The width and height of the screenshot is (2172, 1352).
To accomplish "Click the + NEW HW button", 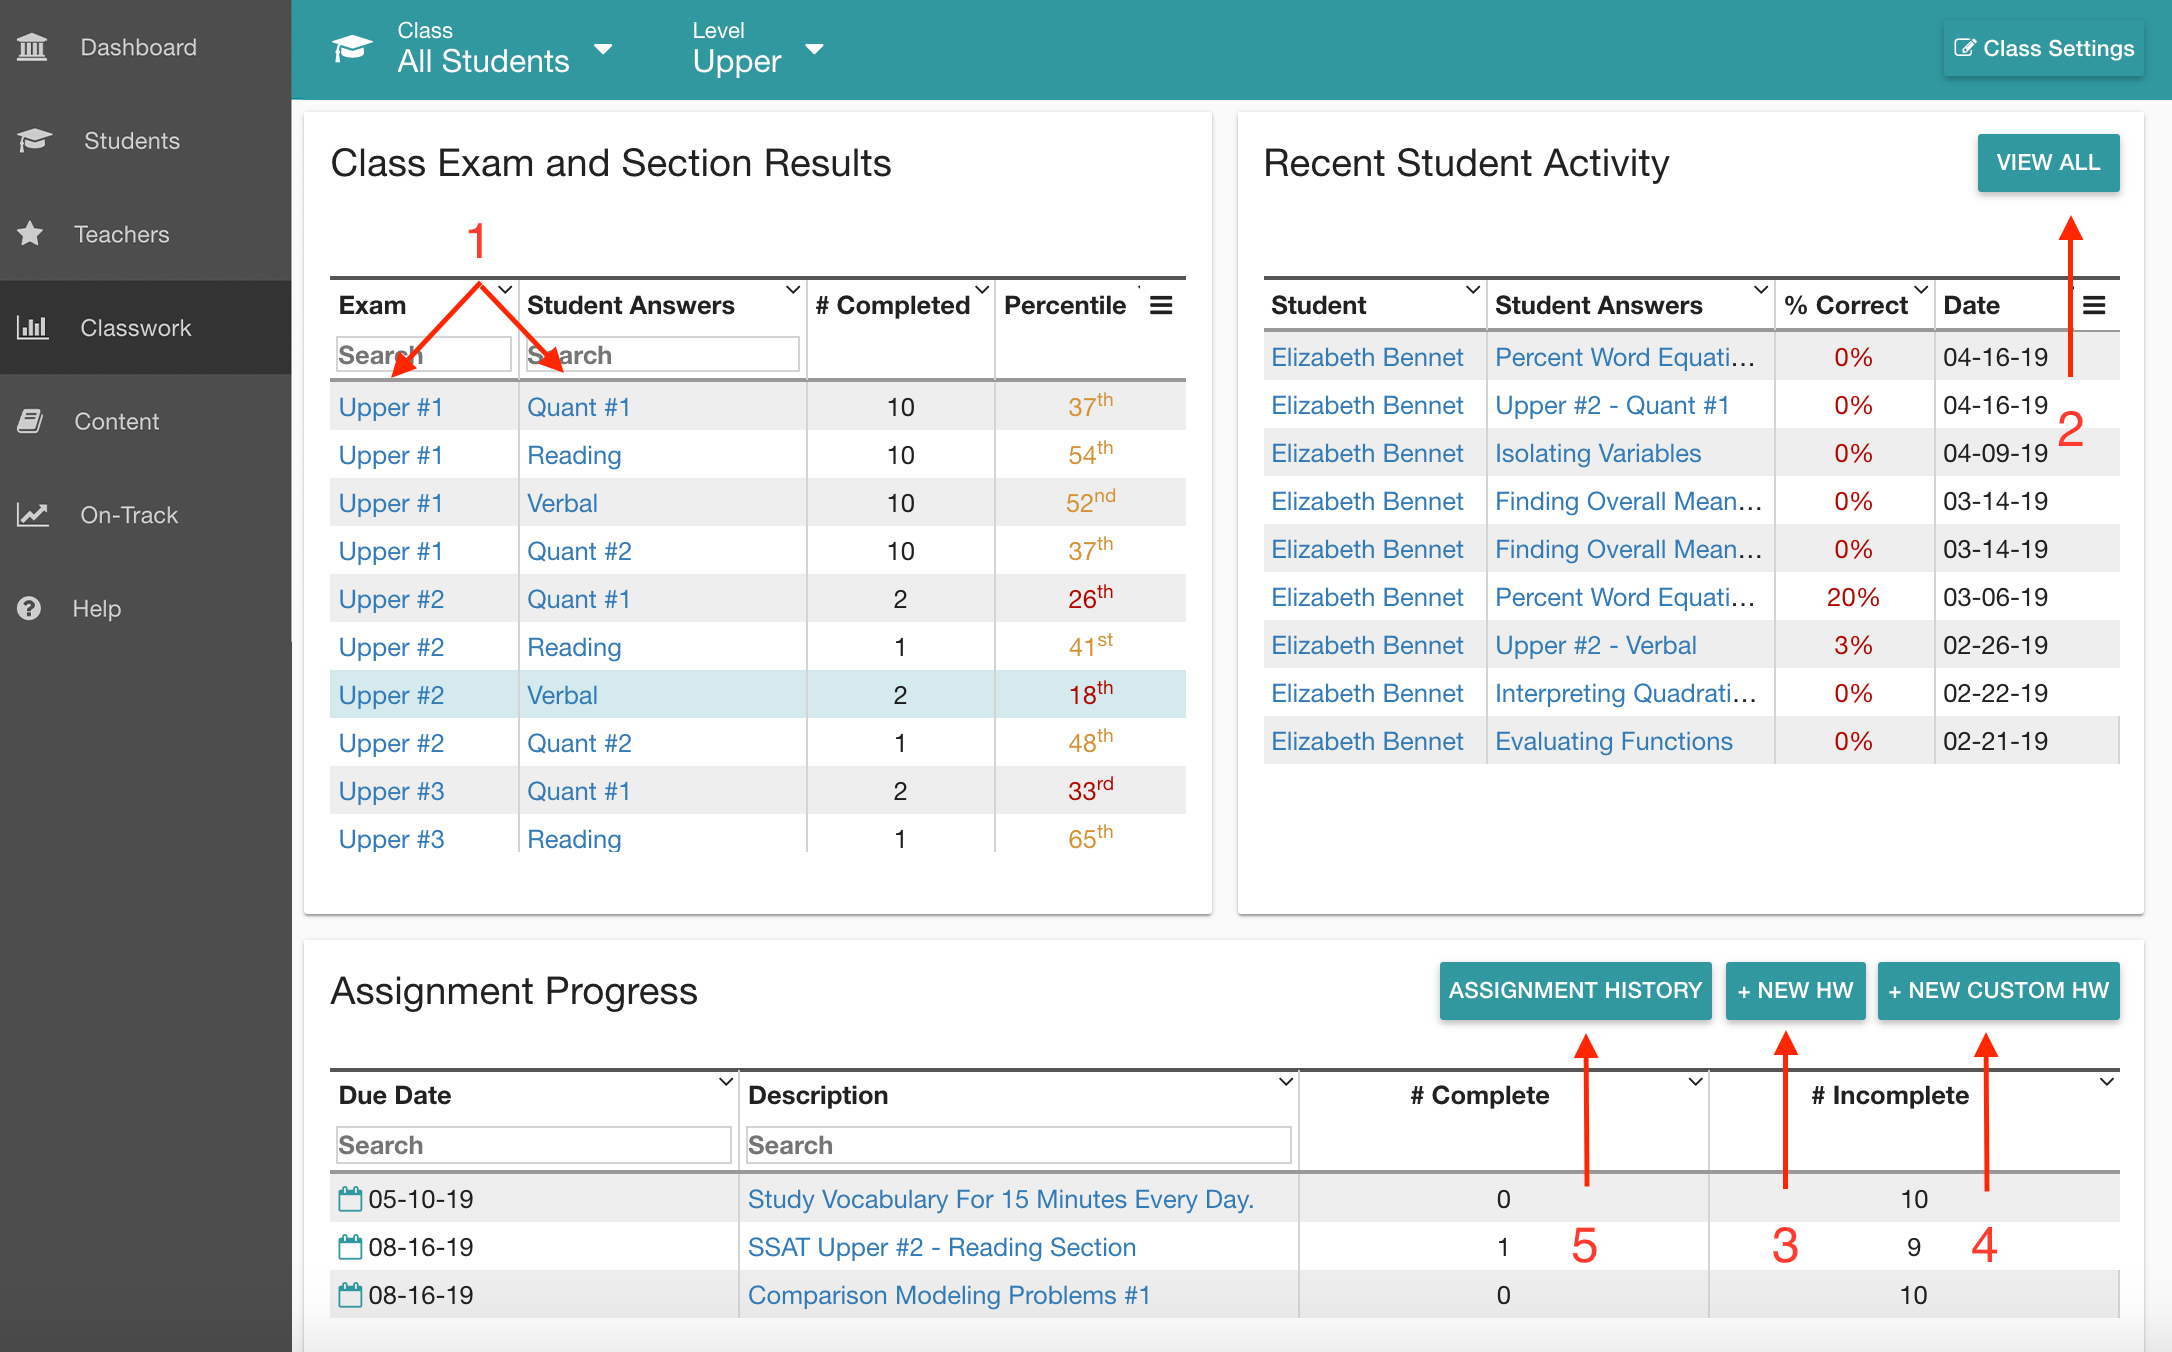I will click(1795, 990).
